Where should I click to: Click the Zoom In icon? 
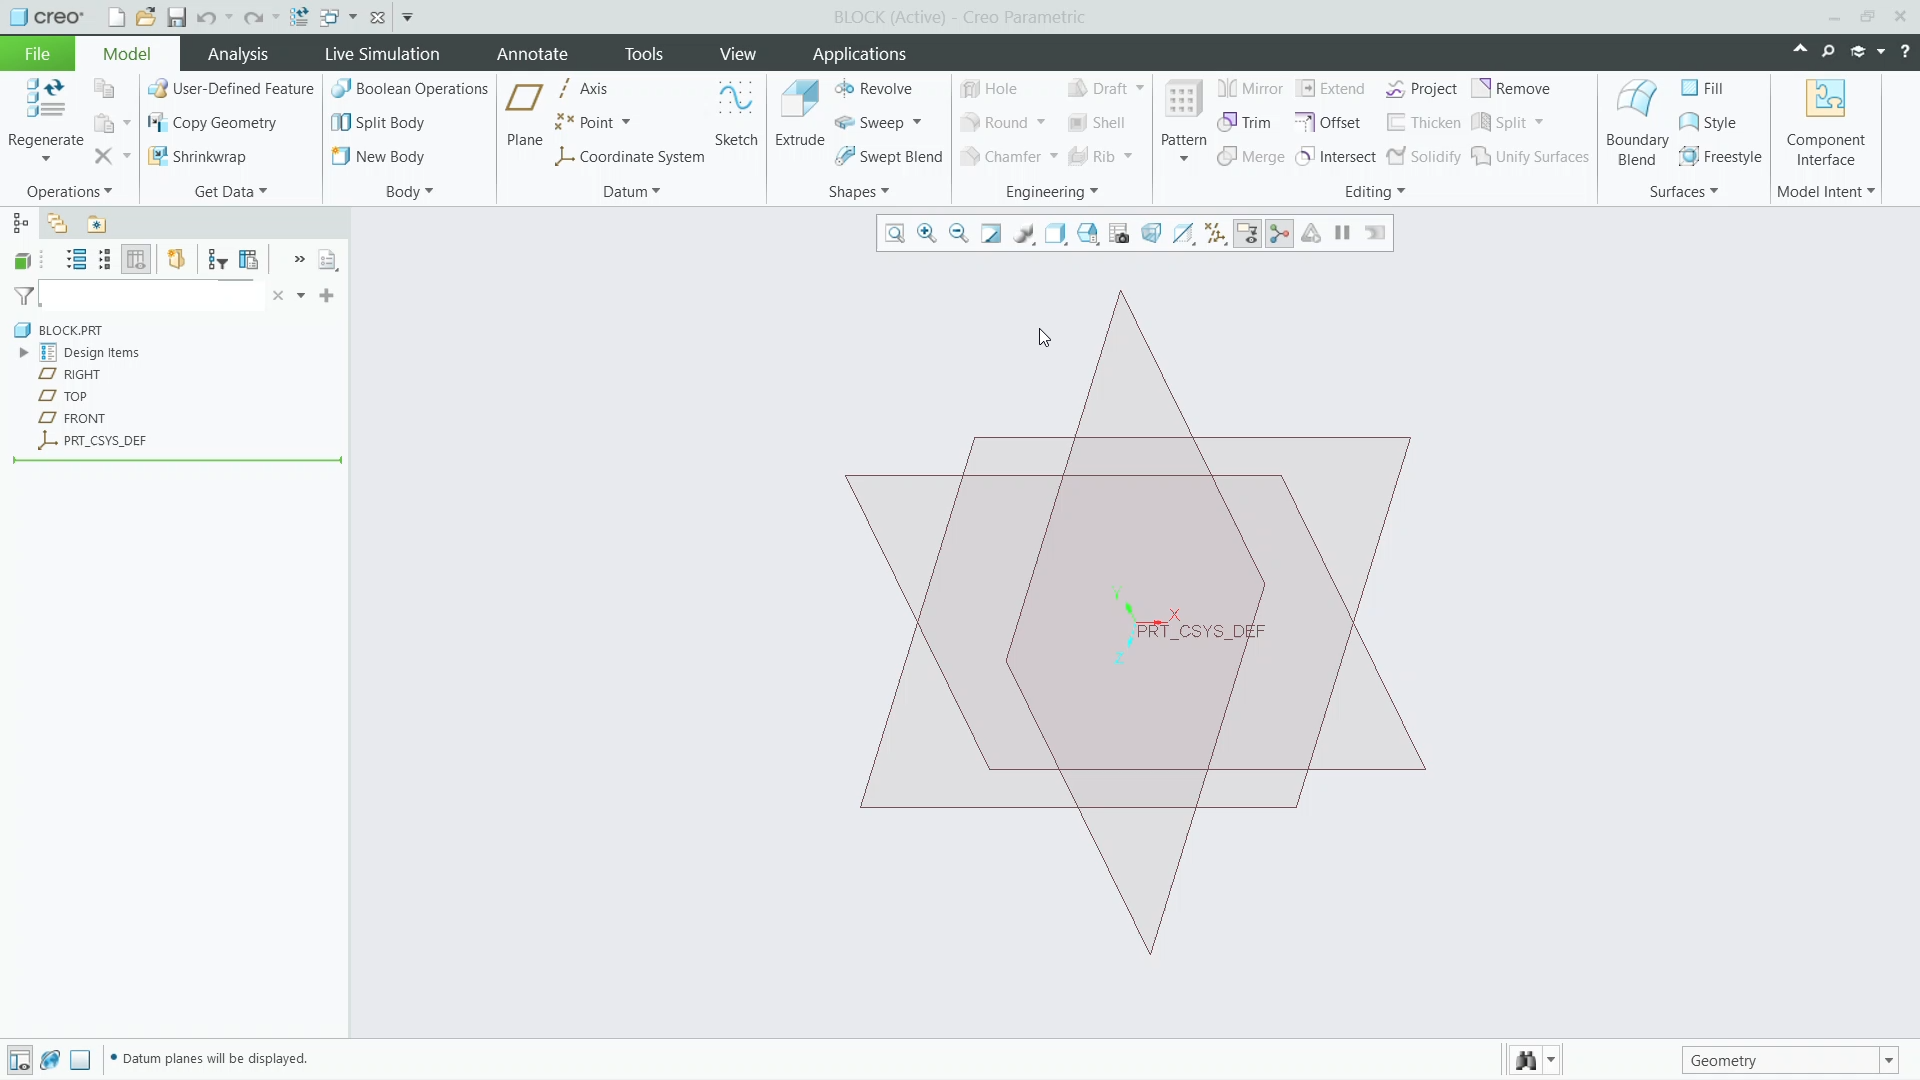(927, 234)
